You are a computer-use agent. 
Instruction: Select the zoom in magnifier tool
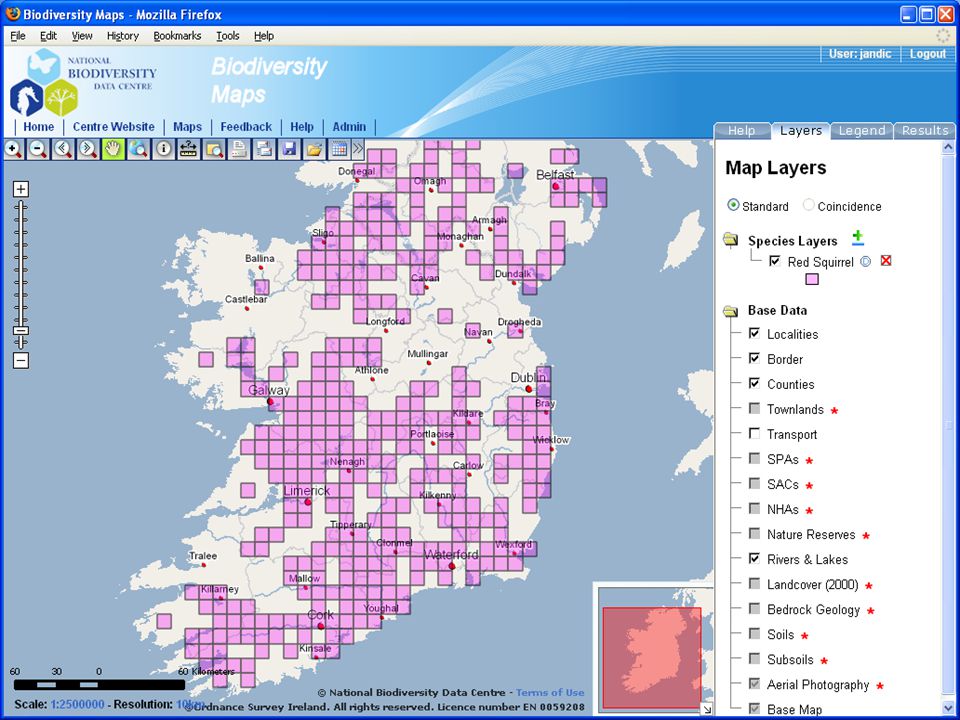(x=13, y=149)
